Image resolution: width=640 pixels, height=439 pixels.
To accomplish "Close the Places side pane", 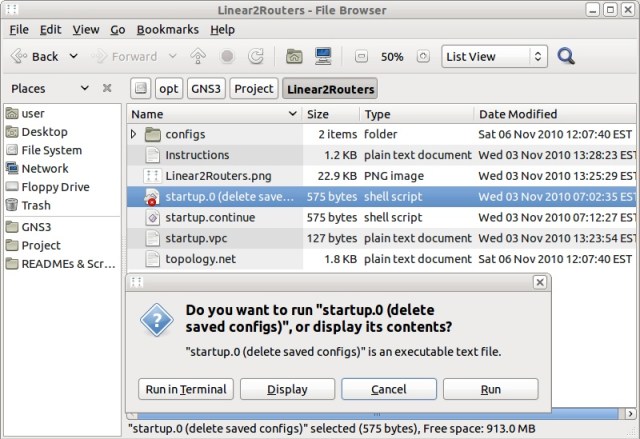I will point(107,89).
